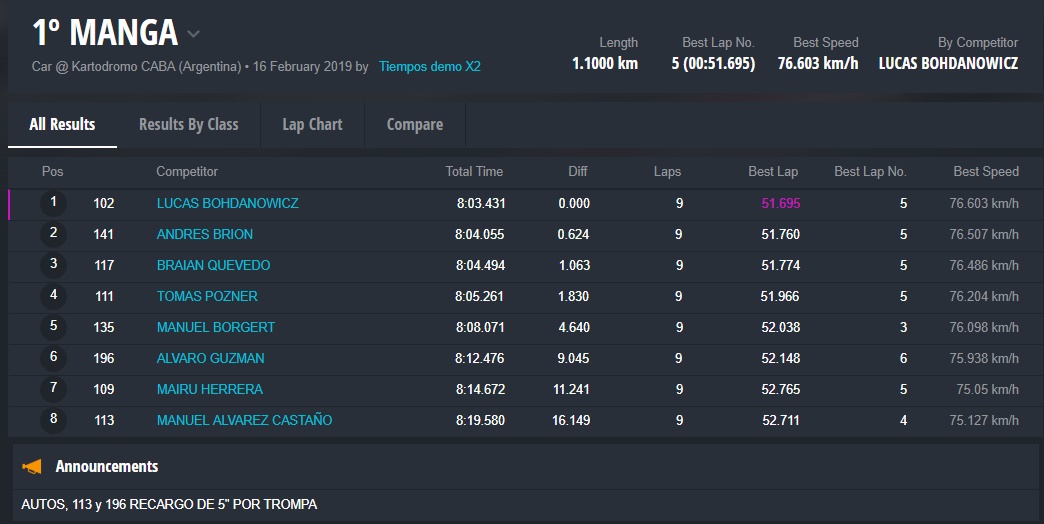The height and width of the screenshot is (524, 1044).
Task: View MANUEL BORGERT's laps
Action: 215,327
